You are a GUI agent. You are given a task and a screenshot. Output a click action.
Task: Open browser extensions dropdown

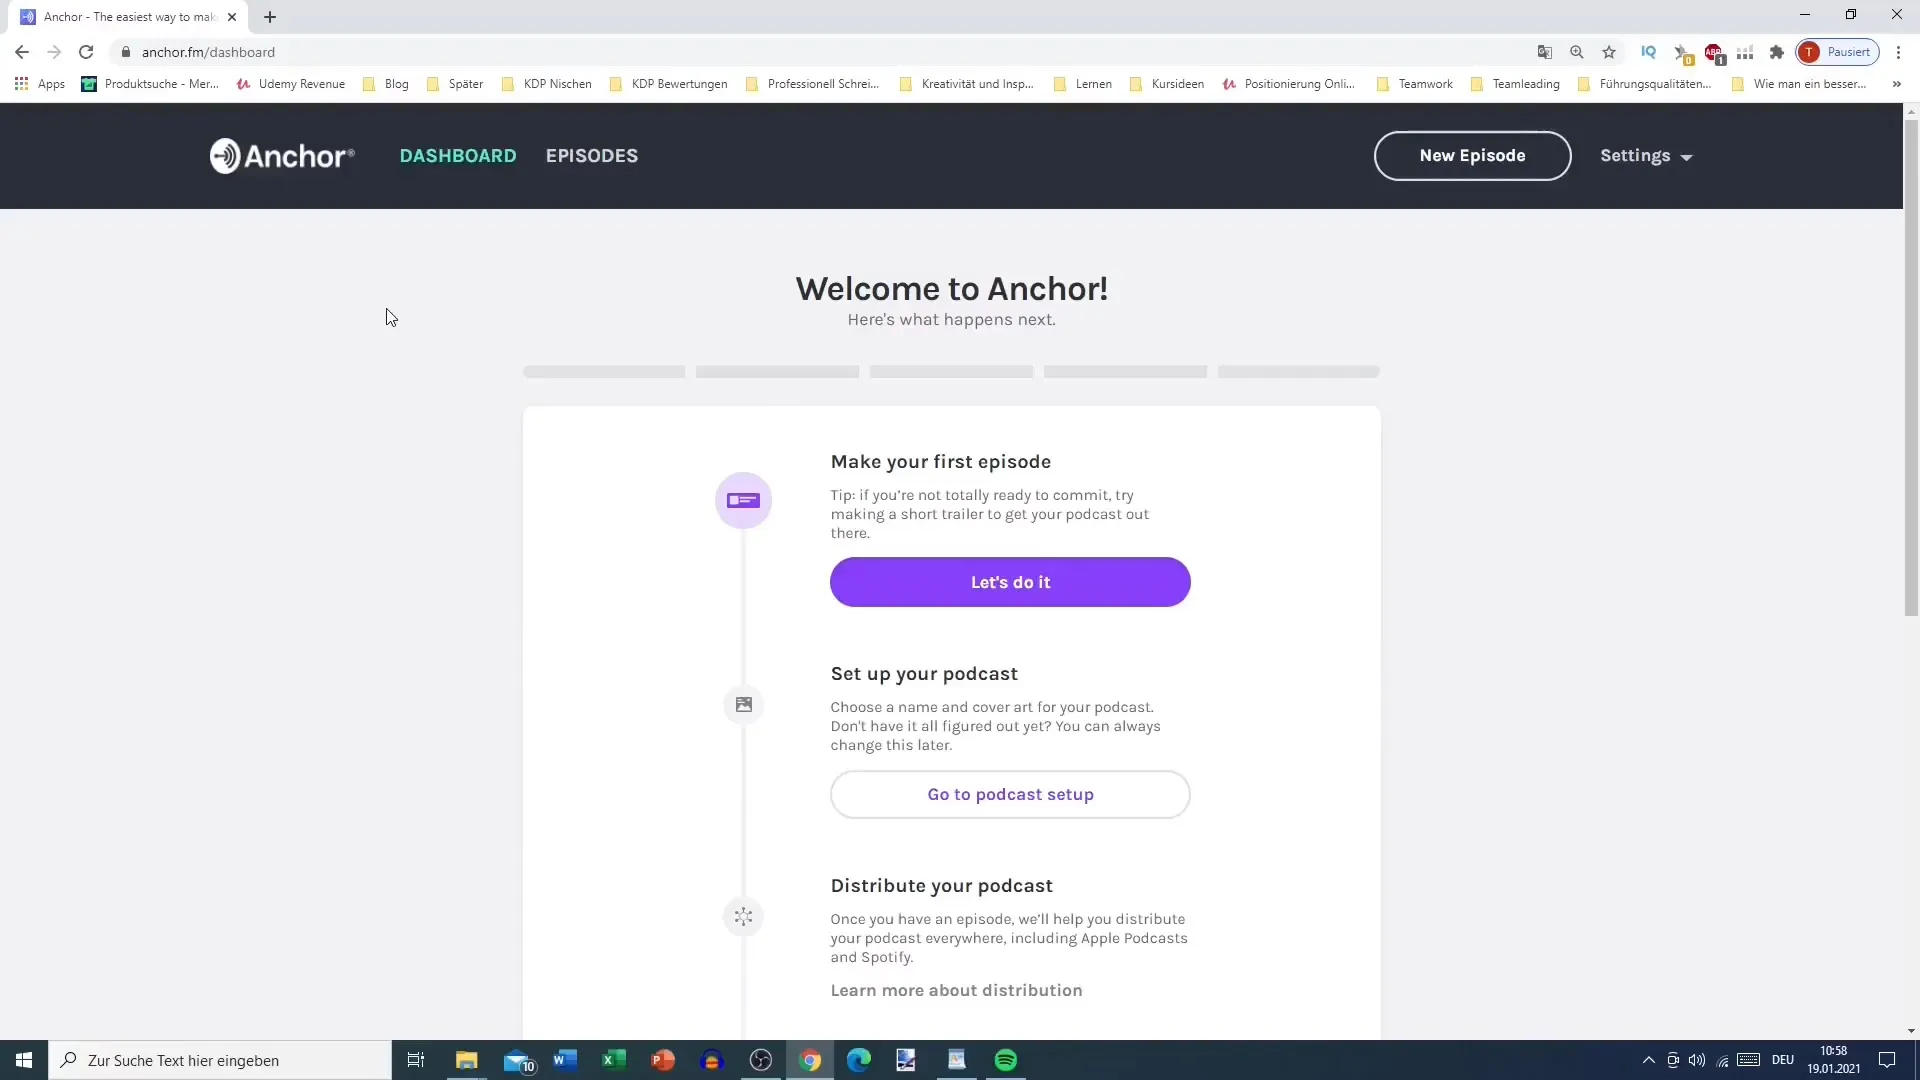1779,51
